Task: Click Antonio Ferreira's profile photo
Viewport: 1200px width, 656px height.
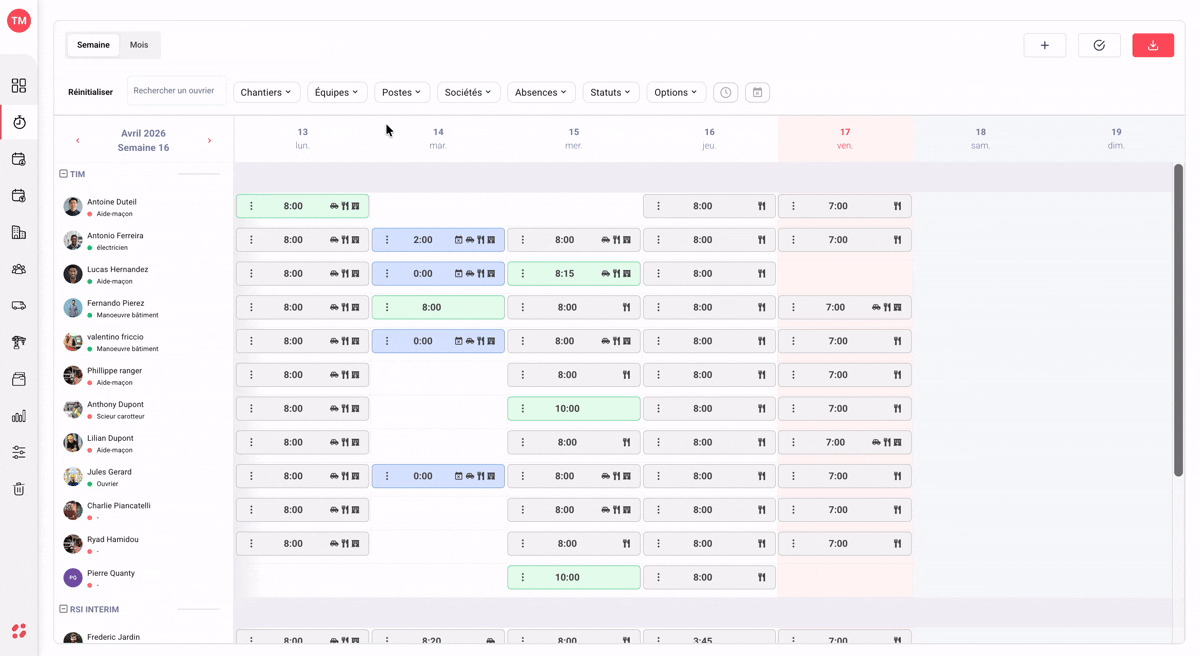Action: coord(73,240)
